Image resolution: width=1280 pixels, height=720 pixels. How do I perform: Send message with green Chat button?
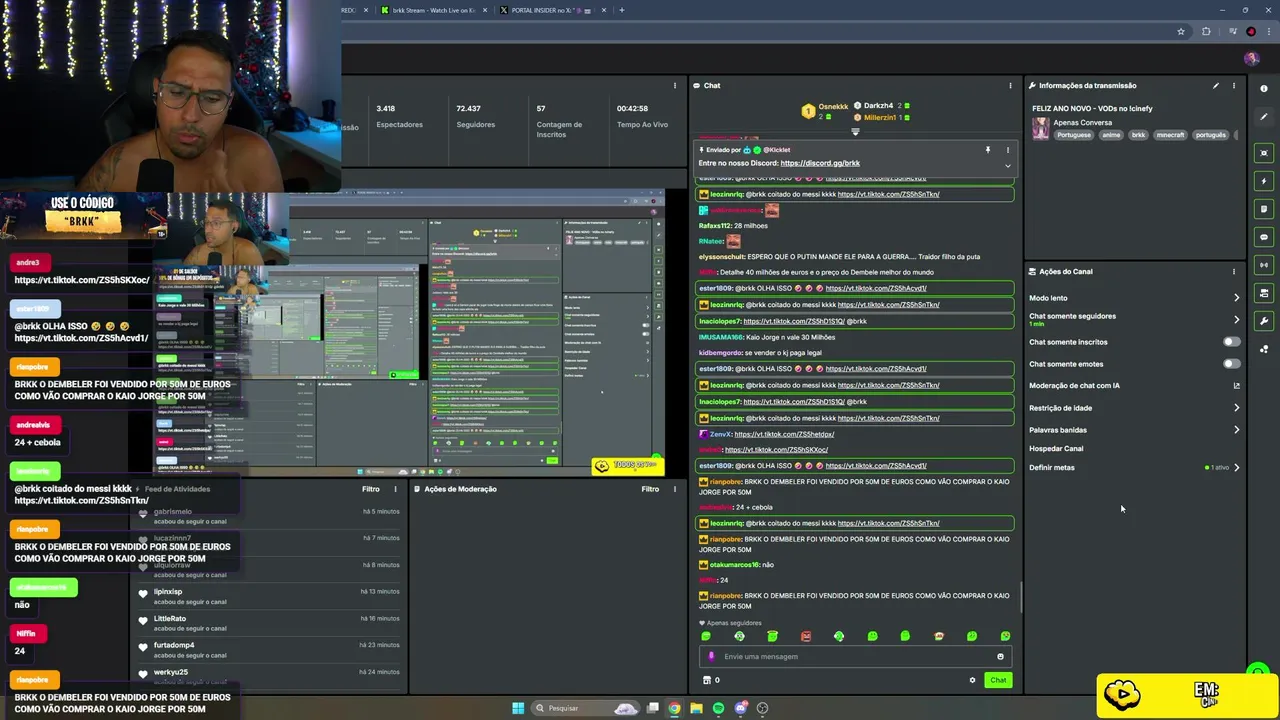pyautogui.click(x=998, y=680)
